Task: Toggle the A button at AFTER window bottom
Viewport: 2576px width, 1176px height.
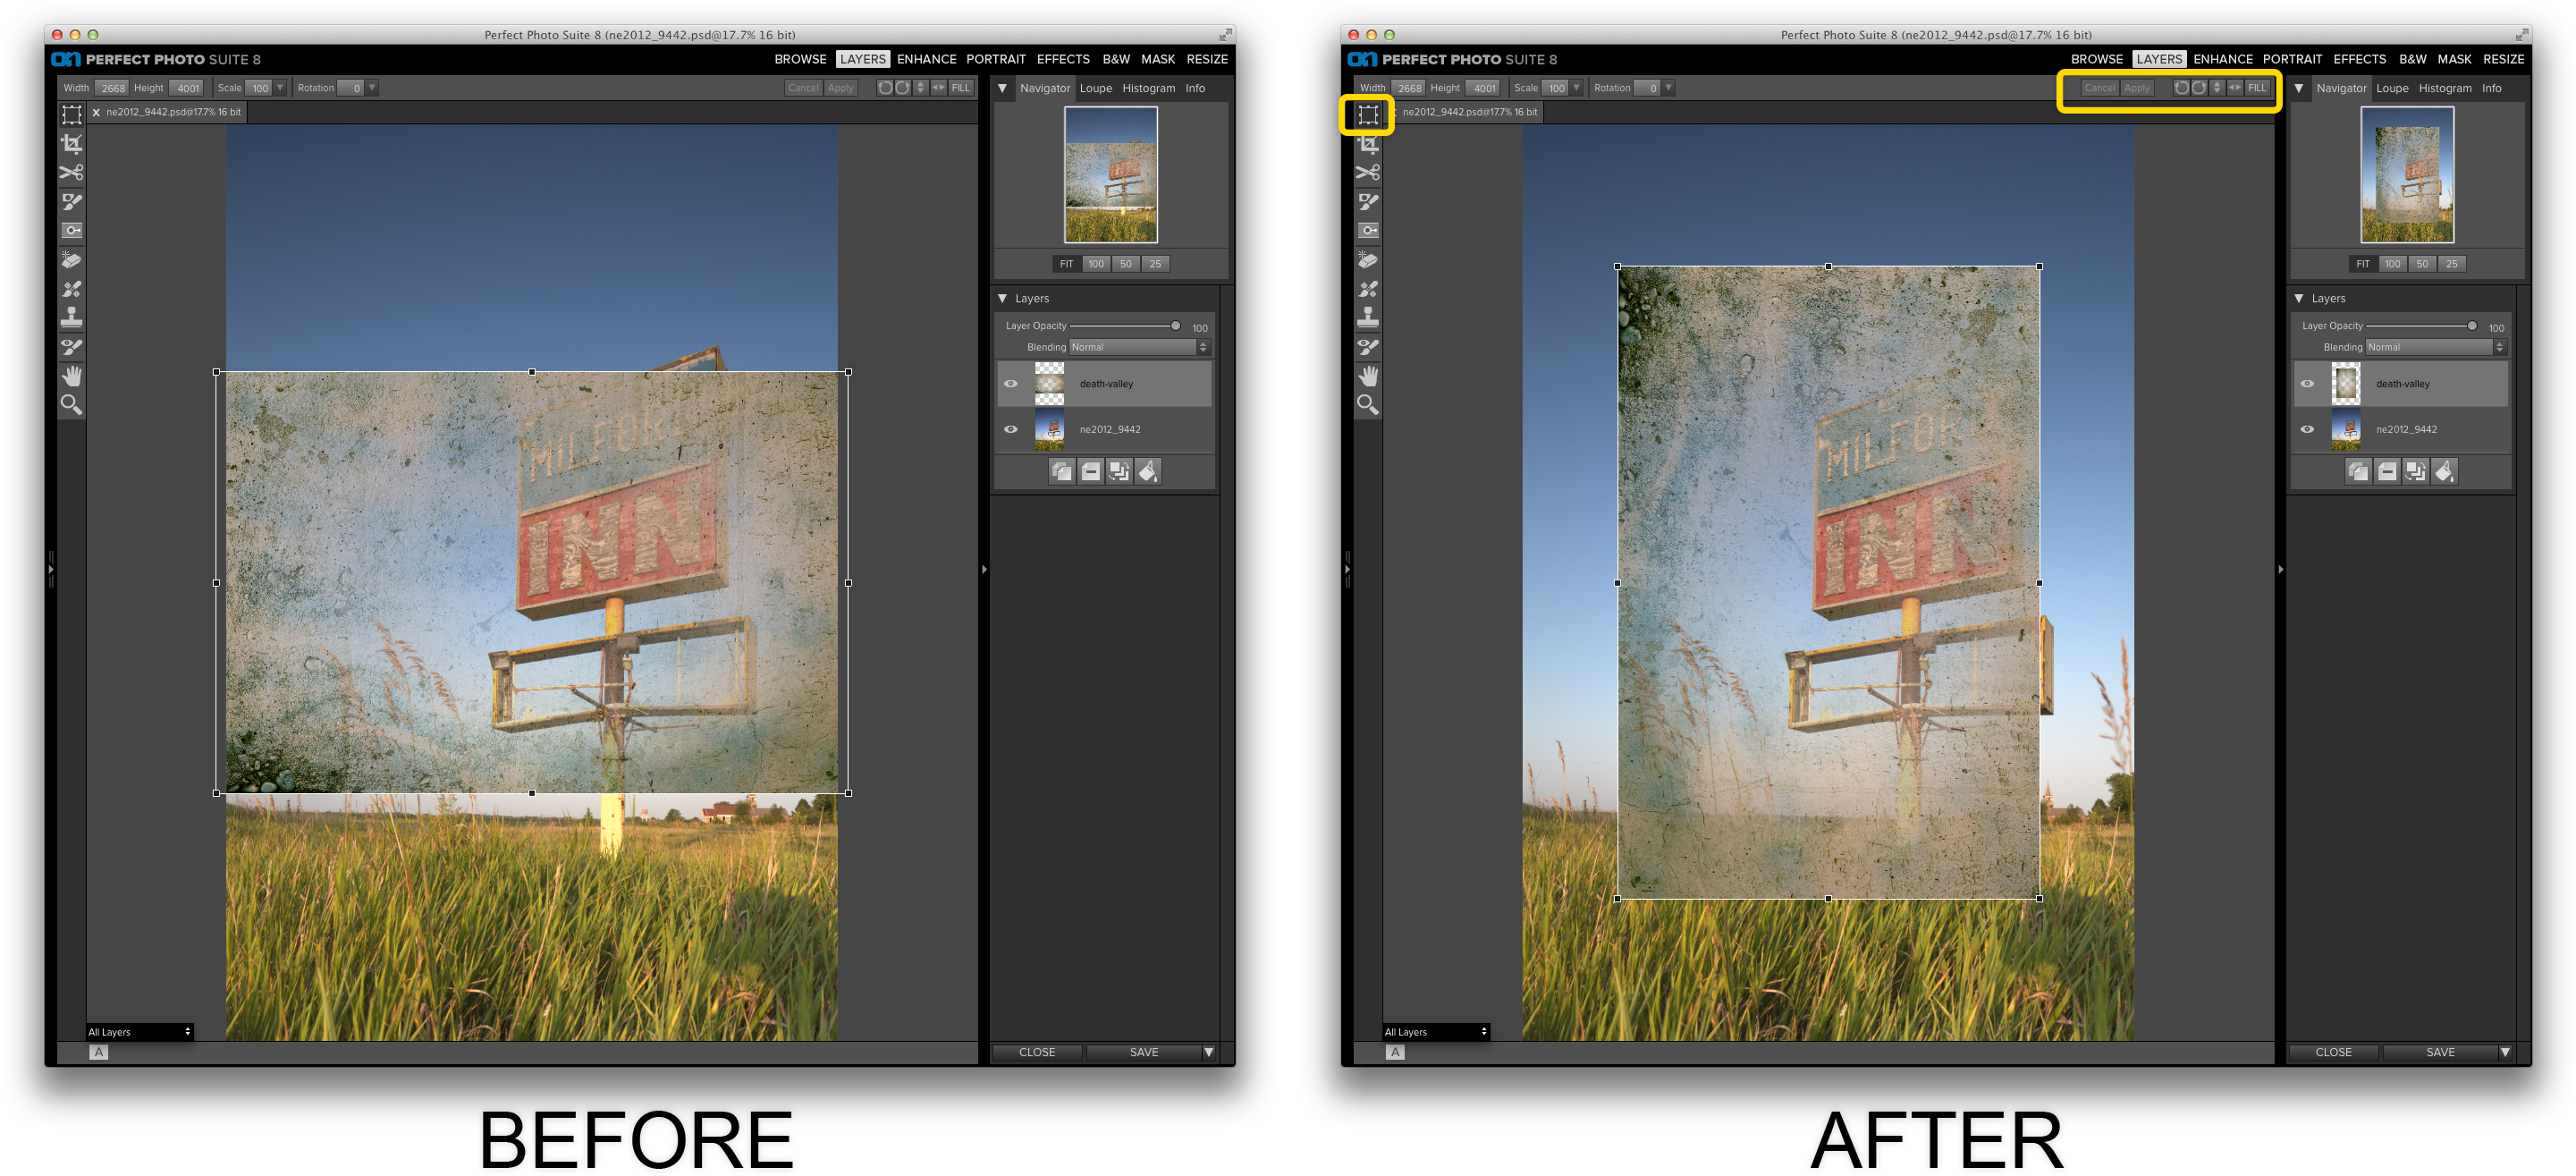Action: tap(1394, 1052)
